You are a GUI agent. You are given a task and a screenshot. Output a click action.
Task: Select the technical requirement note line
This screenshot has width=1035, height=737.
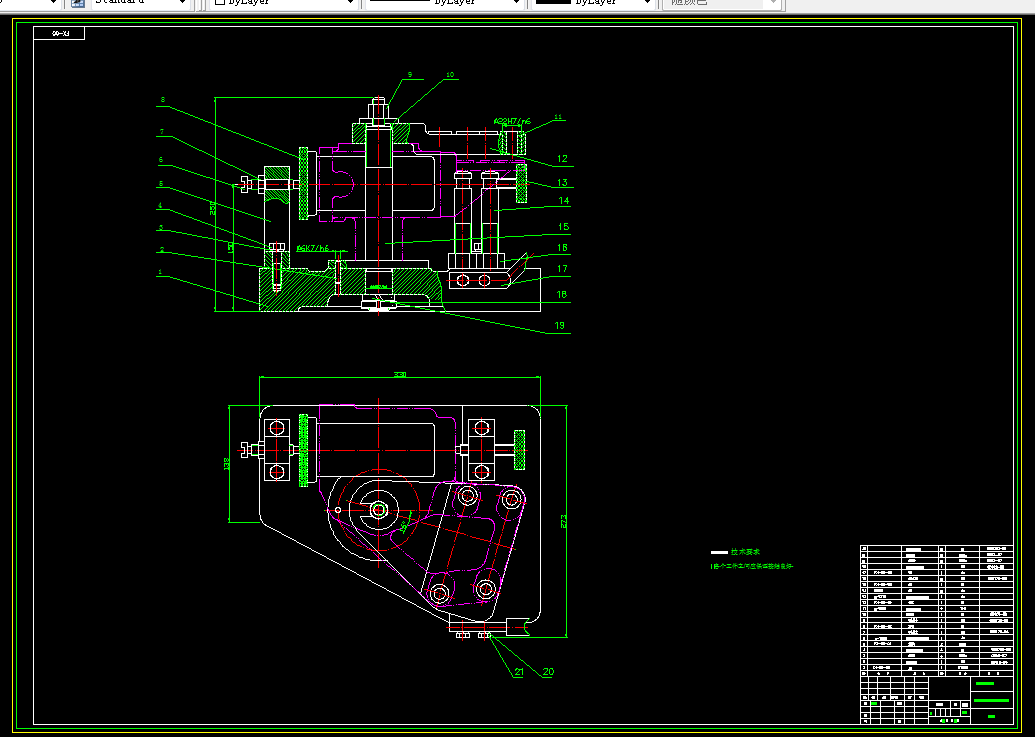[x=752, y=566]
